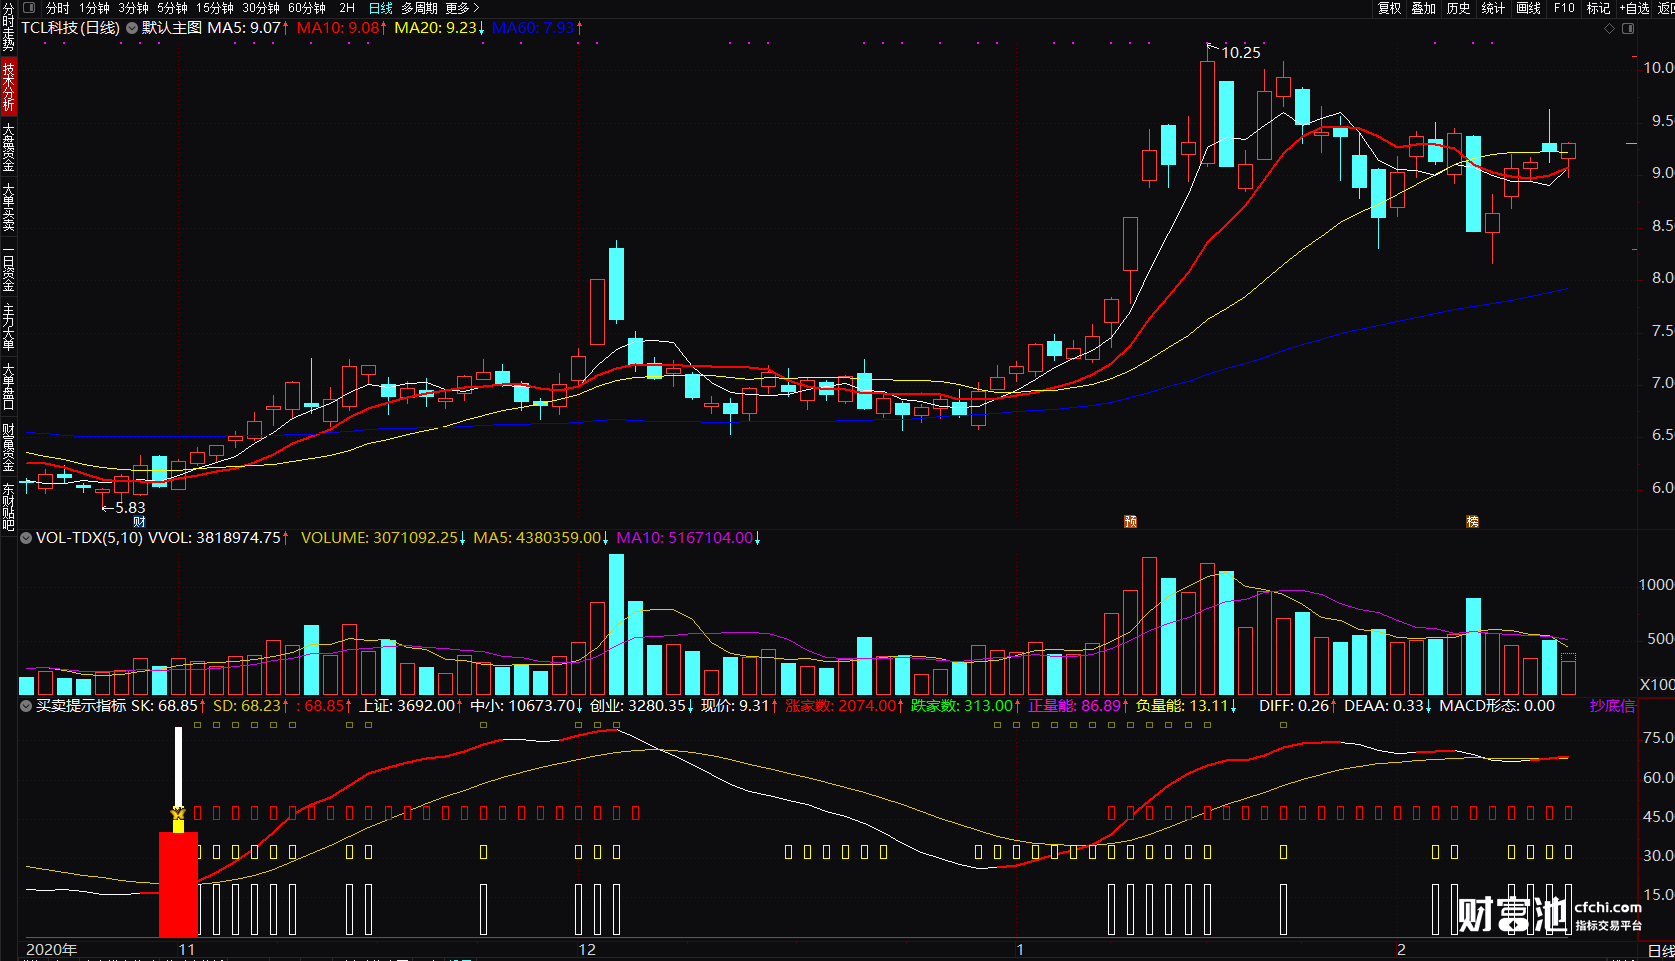Select the 日线 daily period
Screen dimensions: 1675x961
pyautogui.click(x=381, y=8)
